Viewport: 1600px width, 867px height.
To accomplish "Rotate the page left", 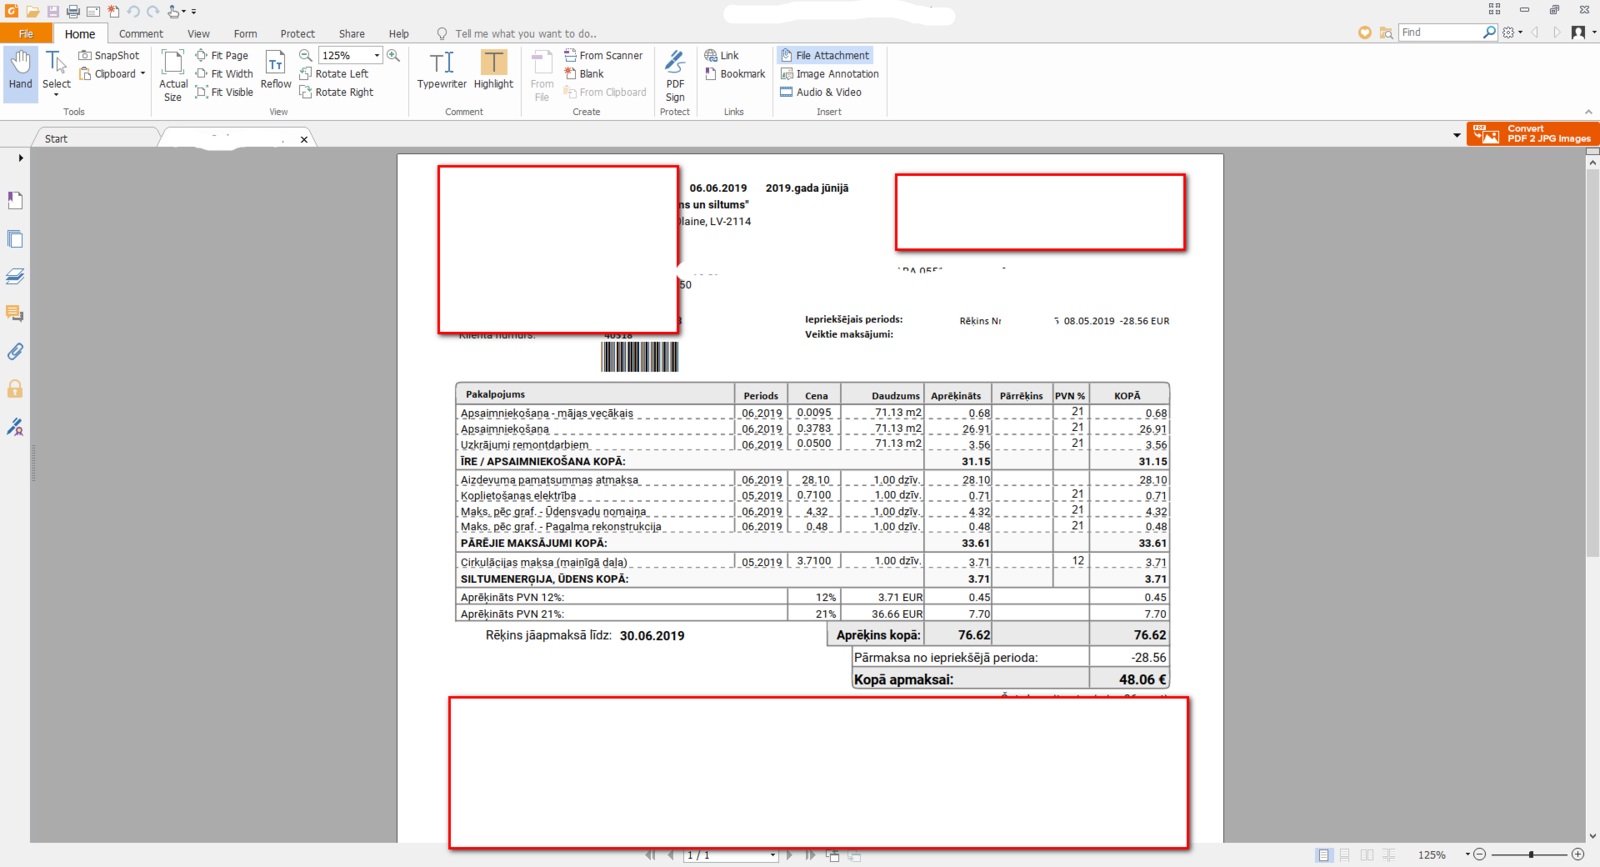I will 334,74.
